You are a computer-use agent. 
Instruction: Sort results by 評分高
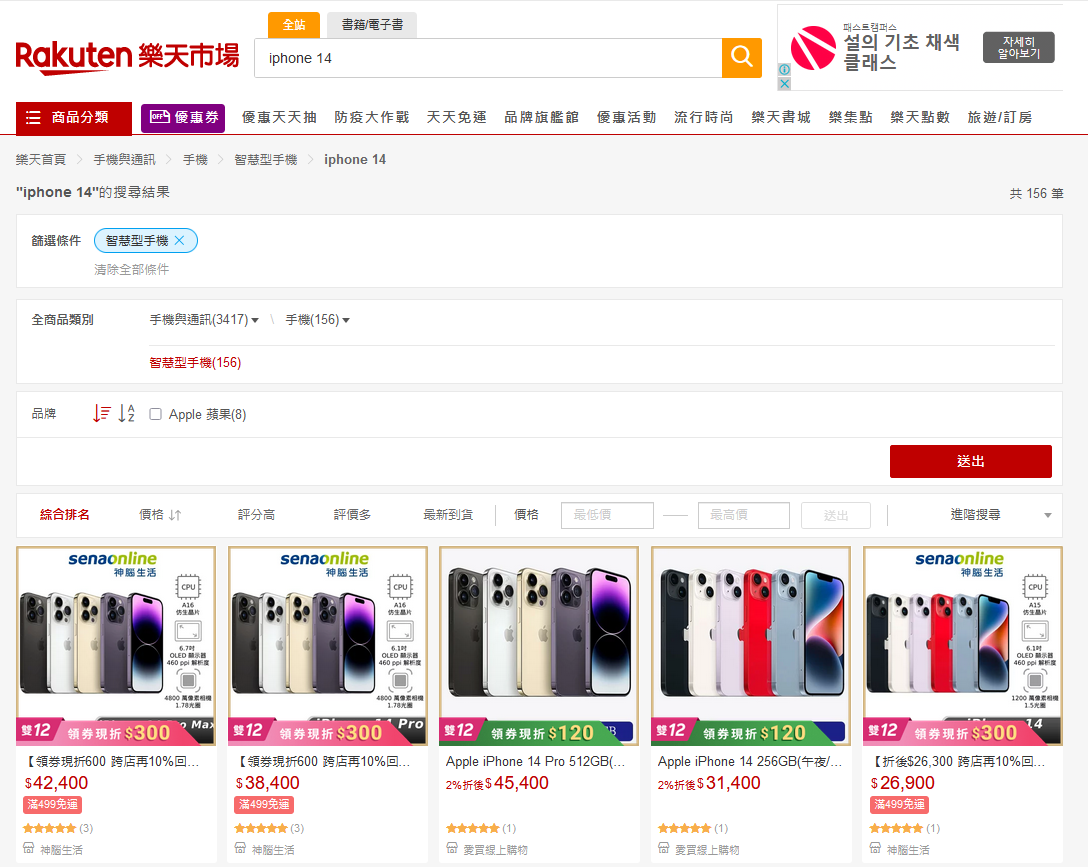(256, 515)
